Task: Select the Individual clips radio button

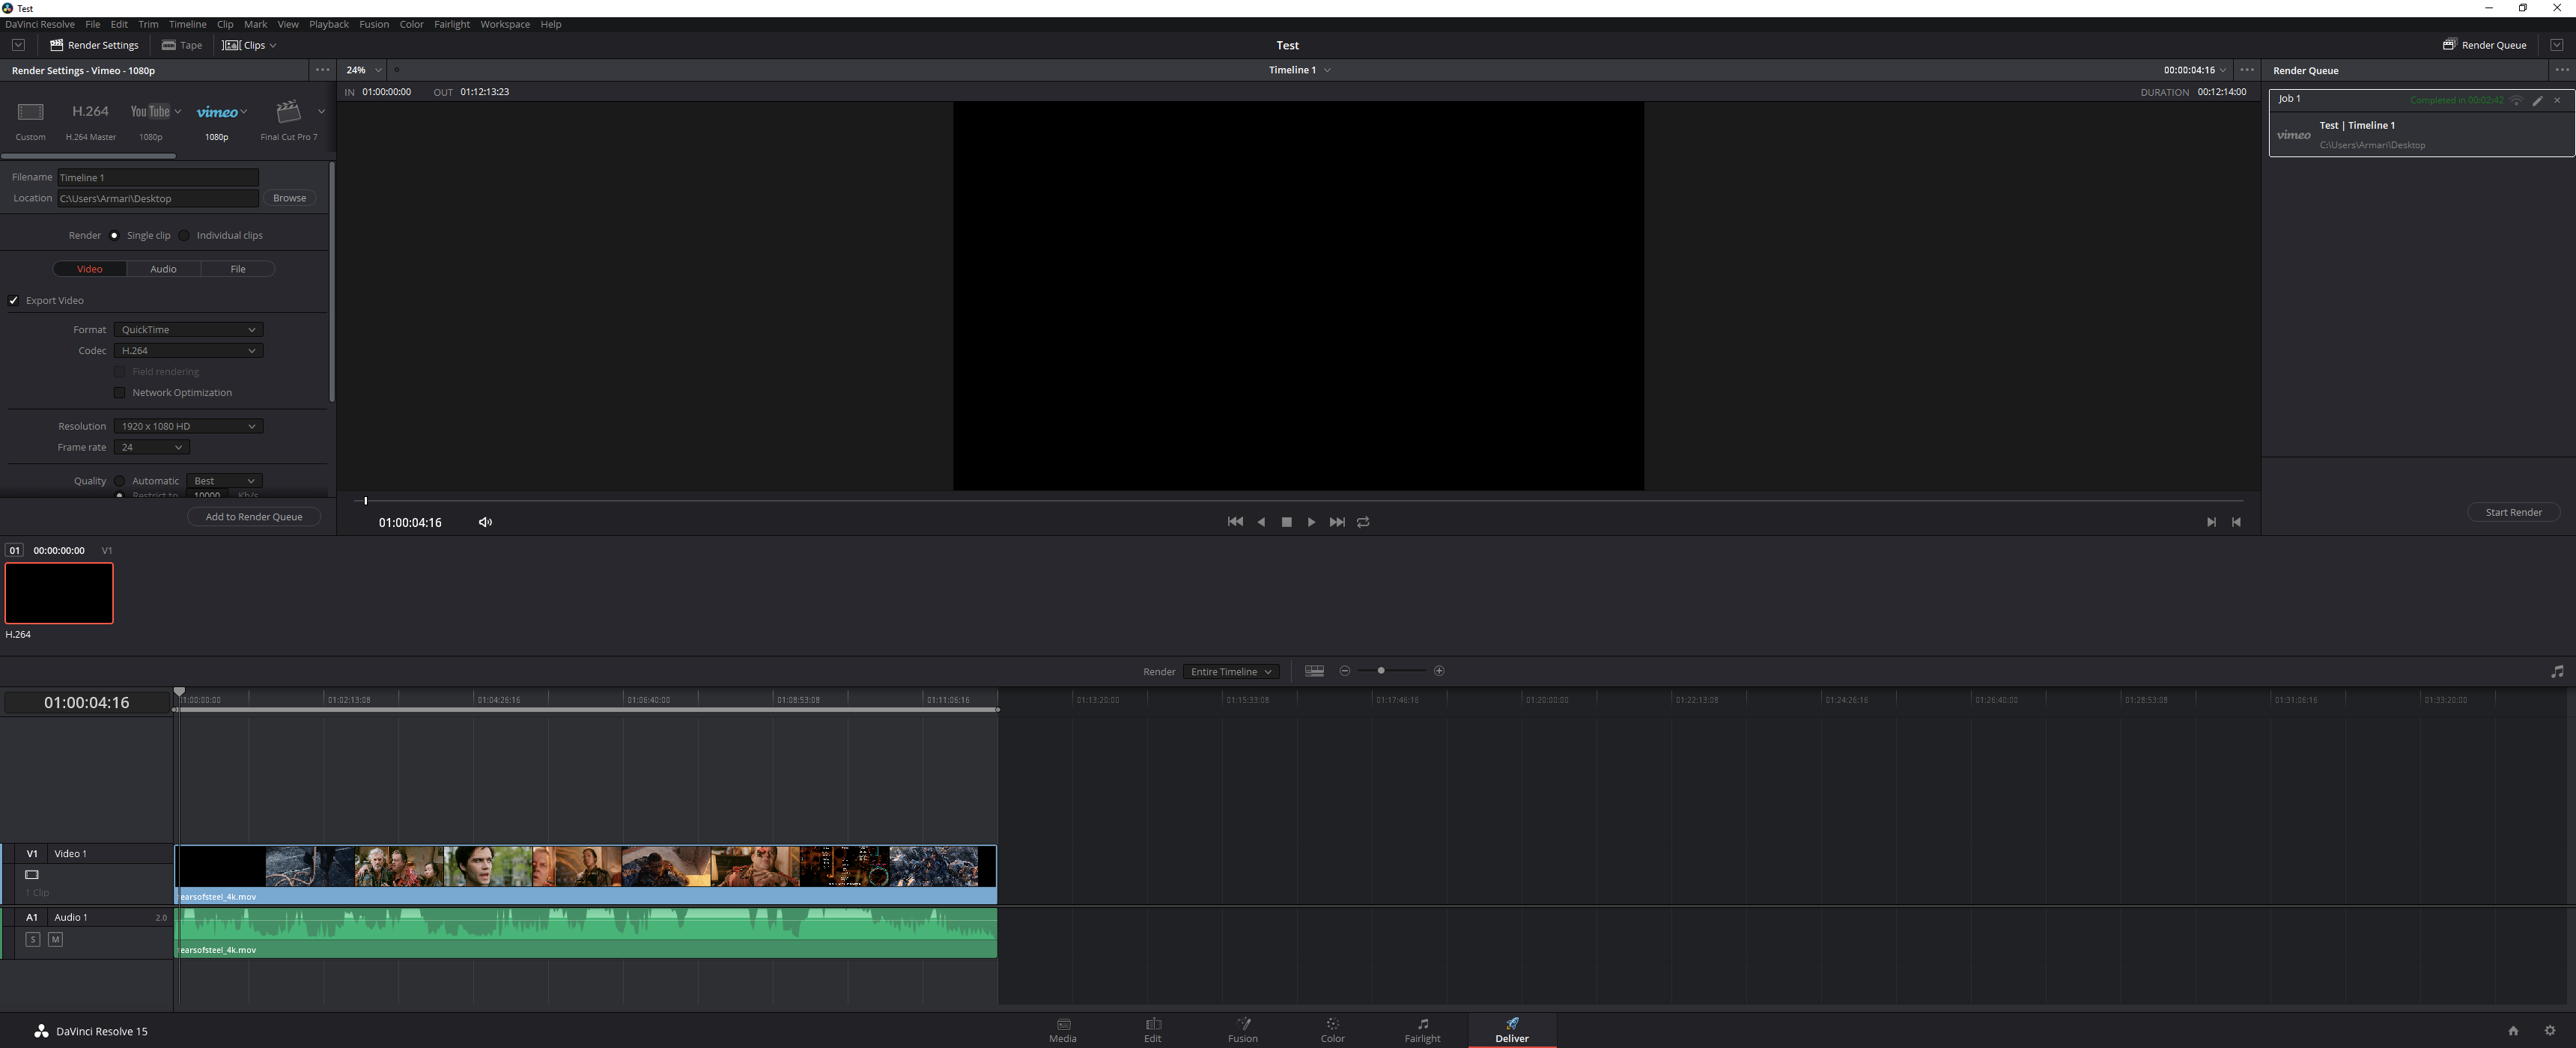Action: click(x=184, y=236)
